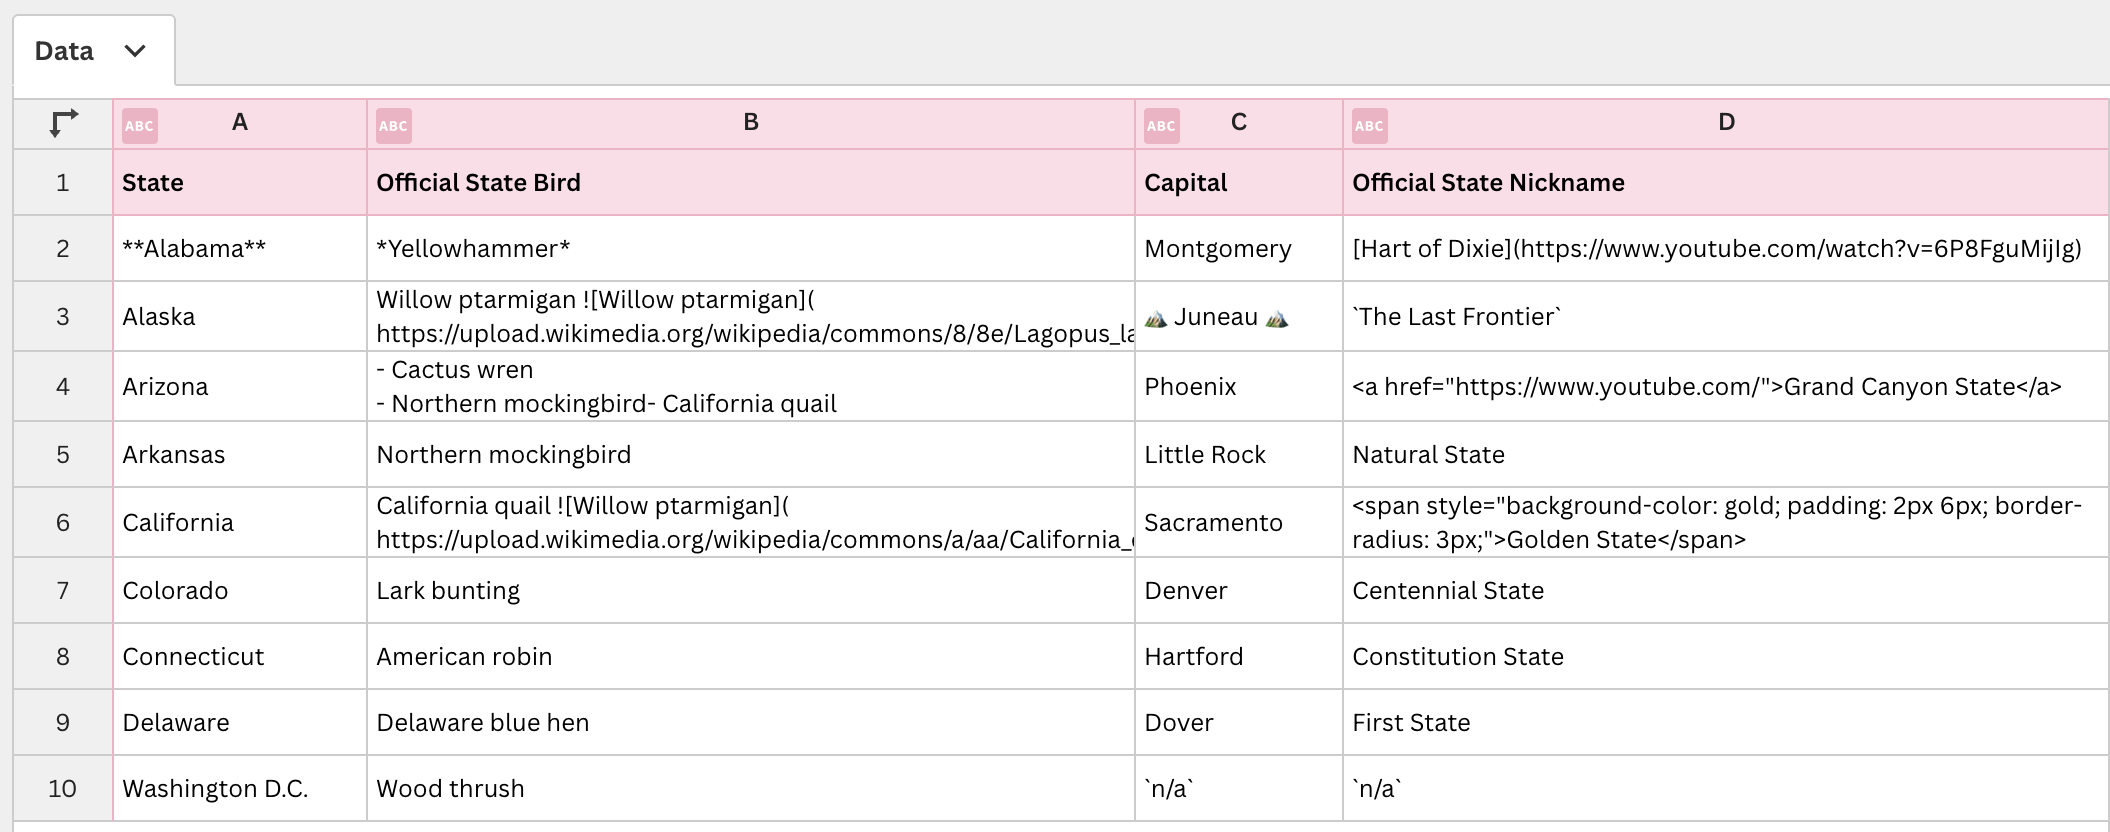Select the **Alabama** state cell
This screenshot has height=832, width=2110.
[194, 249]
